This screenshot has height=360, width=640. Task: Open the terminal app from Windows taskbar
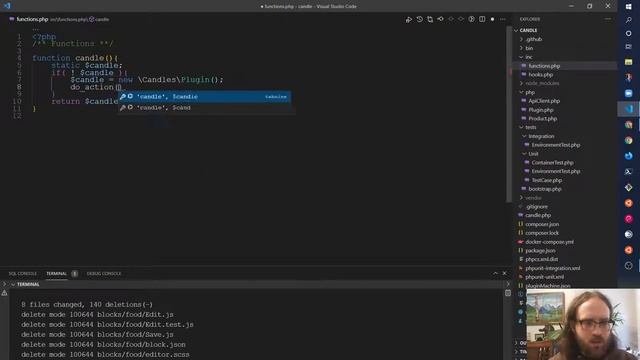(629, 172)
